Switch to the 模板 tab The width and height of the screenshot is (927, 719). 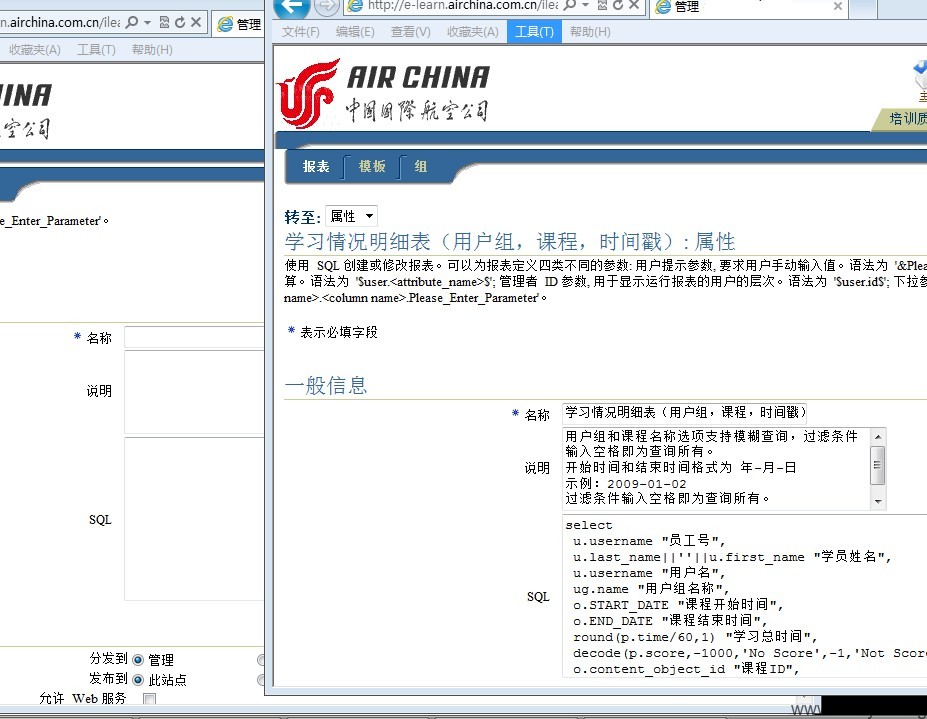(x=372, y=167)
